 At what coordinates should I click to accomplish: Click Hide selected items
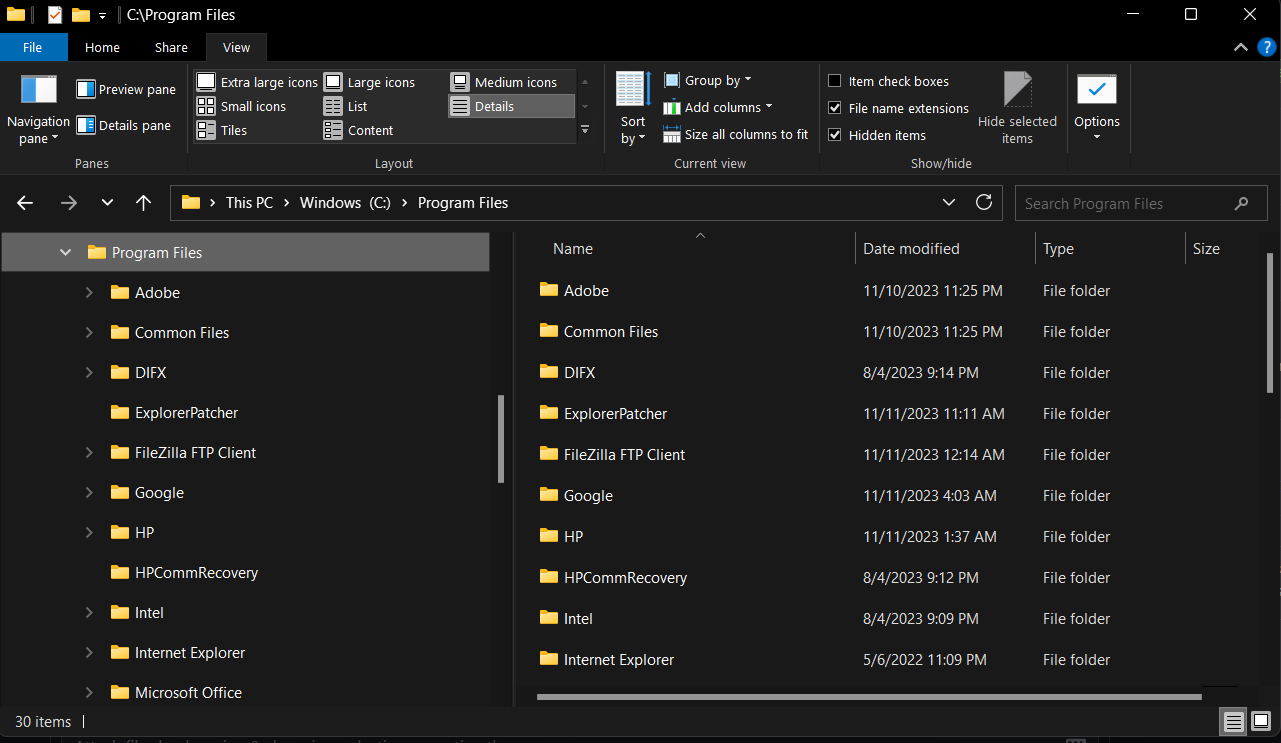coord(1017,107)
